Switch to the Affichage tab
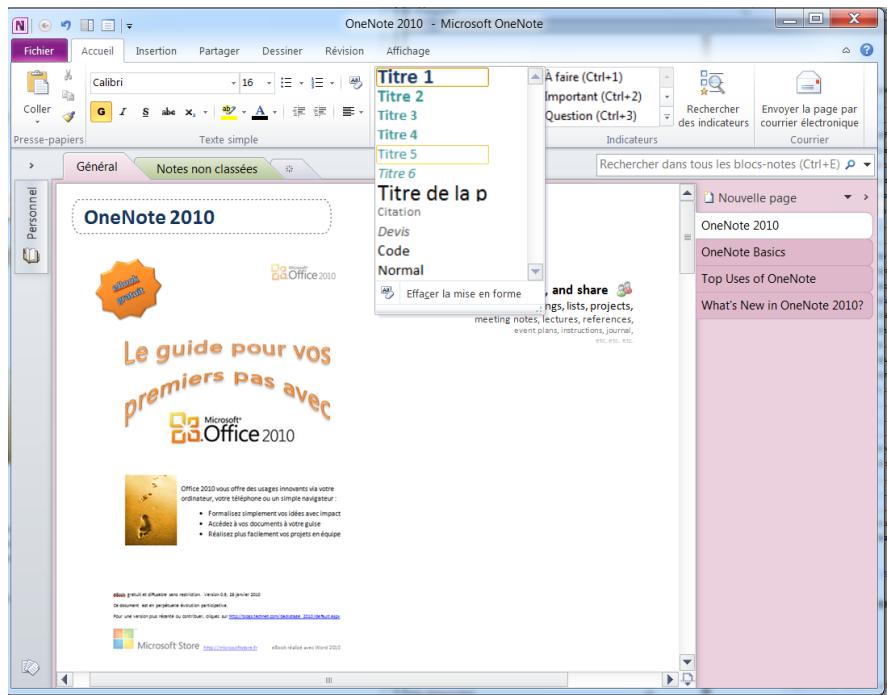 408,51
